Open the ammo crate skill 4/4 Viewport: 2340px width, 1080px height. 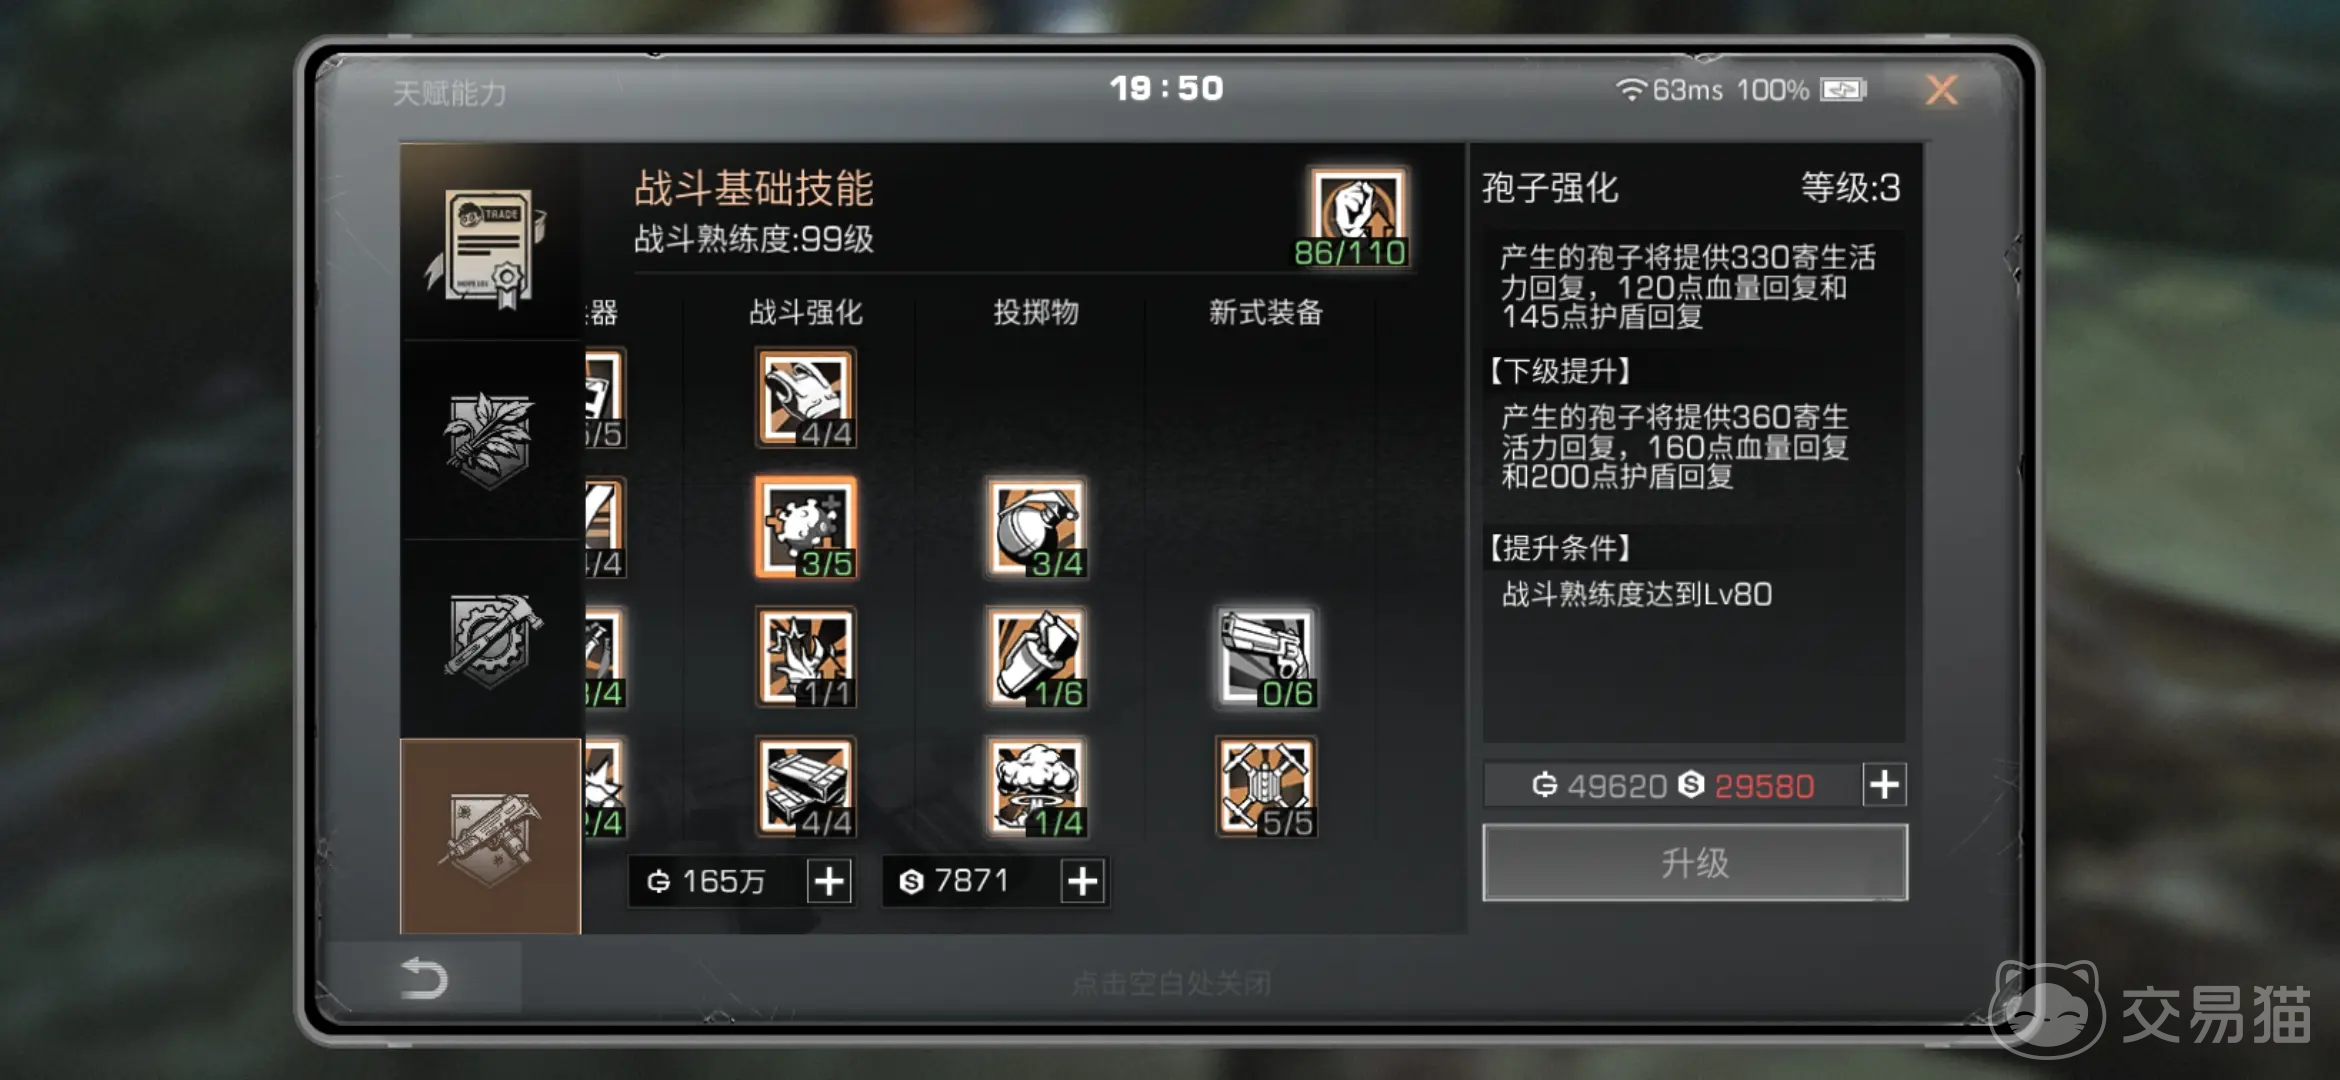pyautogui.click(x=806, y=788)
